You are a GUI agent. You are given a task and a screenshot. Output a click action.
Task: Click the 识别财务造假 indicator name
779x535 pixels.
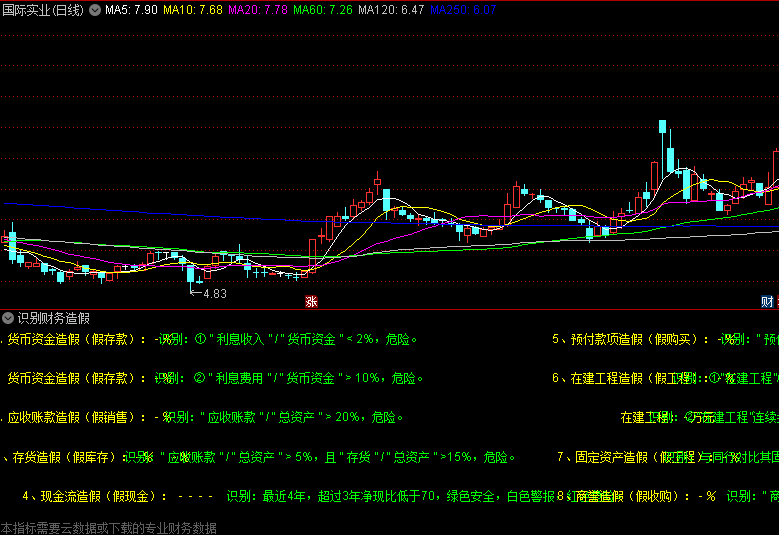[54, 318]
